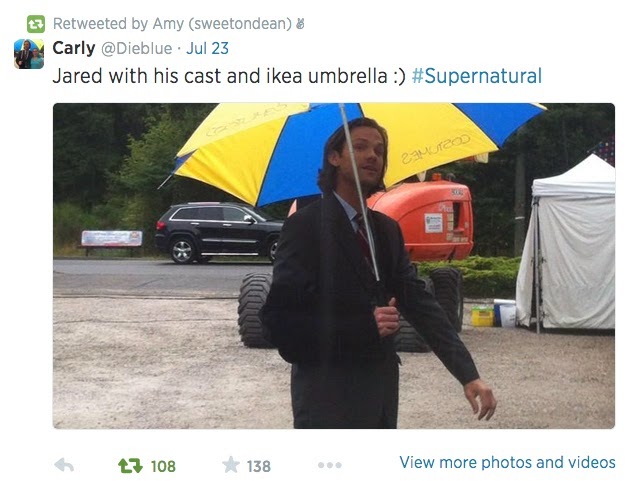
Task: Click the white tent in the photo
Action: tap(566, 246)
